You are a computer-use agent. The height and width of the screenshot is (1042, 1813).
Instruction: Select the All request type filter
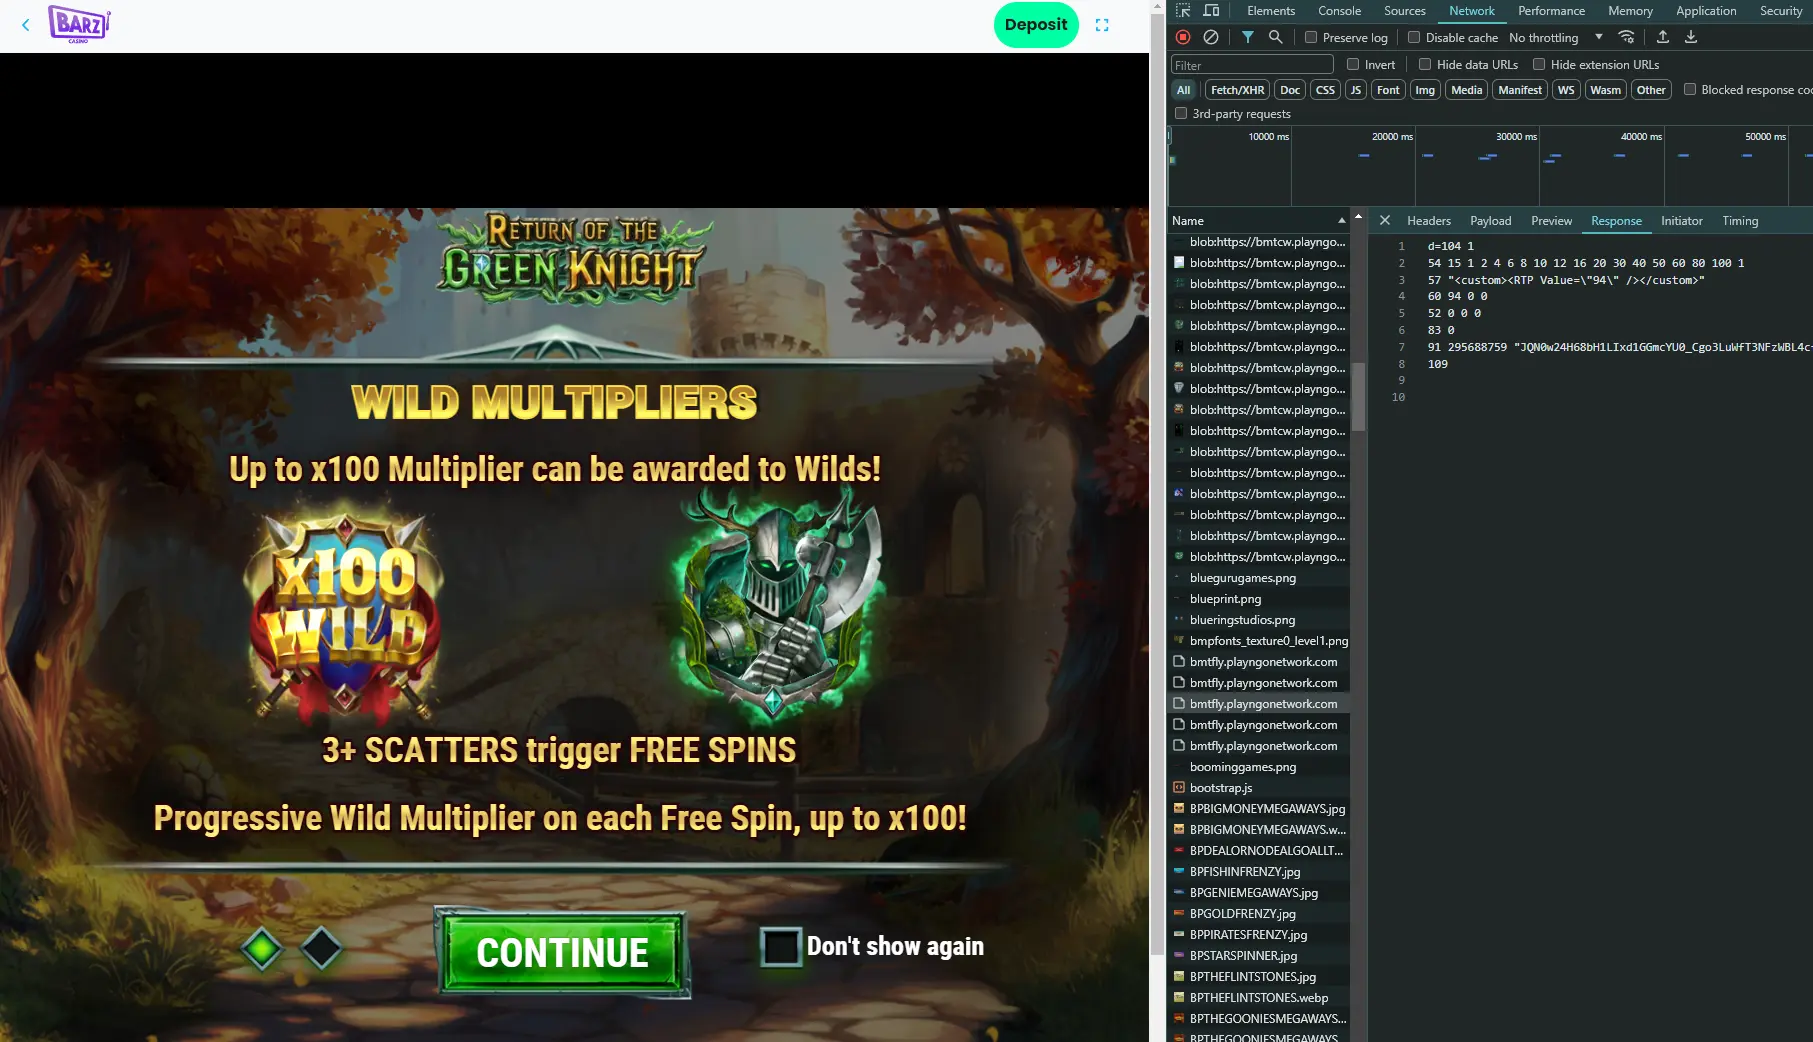pyautogui.click(x=1183, y=90)
